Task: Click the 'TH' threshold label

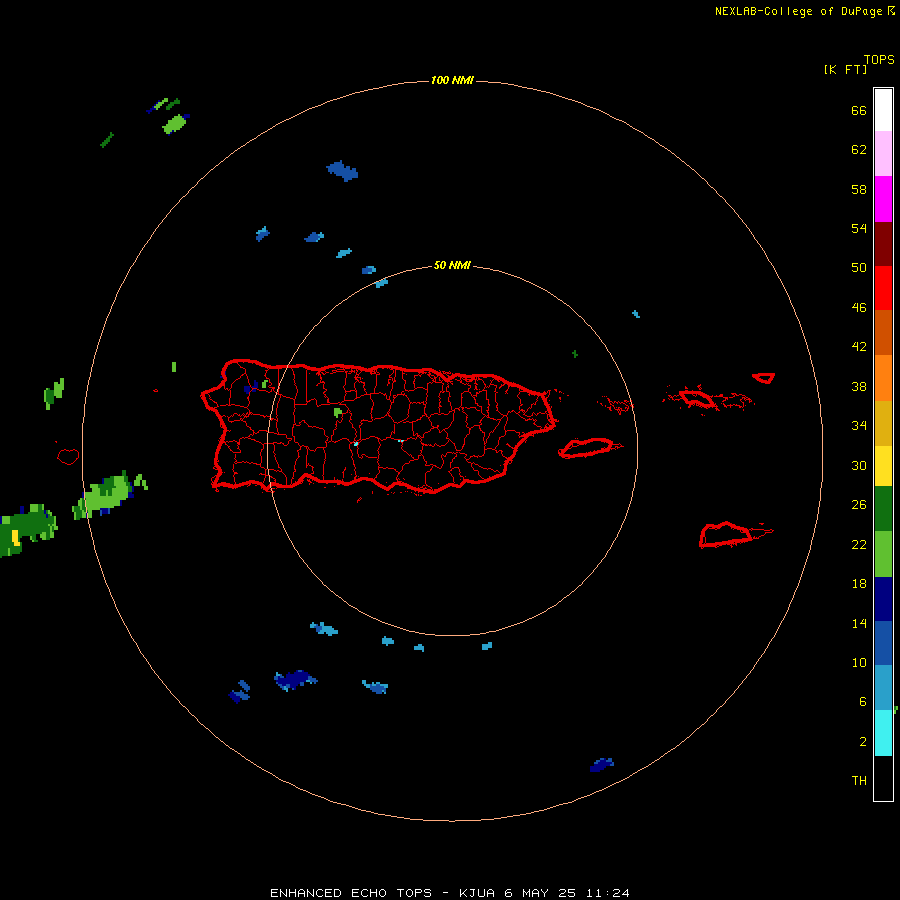Action: [x=859, y=781]
